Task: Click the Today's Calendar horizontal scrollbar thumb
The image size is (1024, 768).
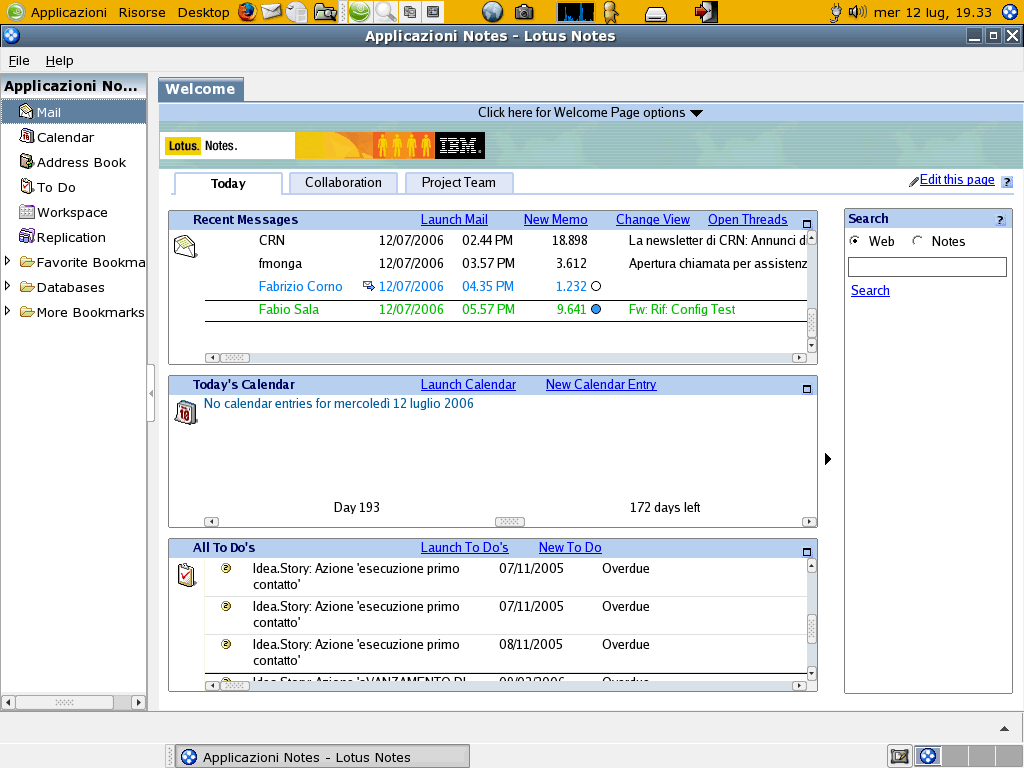Action: coord(509,522)
